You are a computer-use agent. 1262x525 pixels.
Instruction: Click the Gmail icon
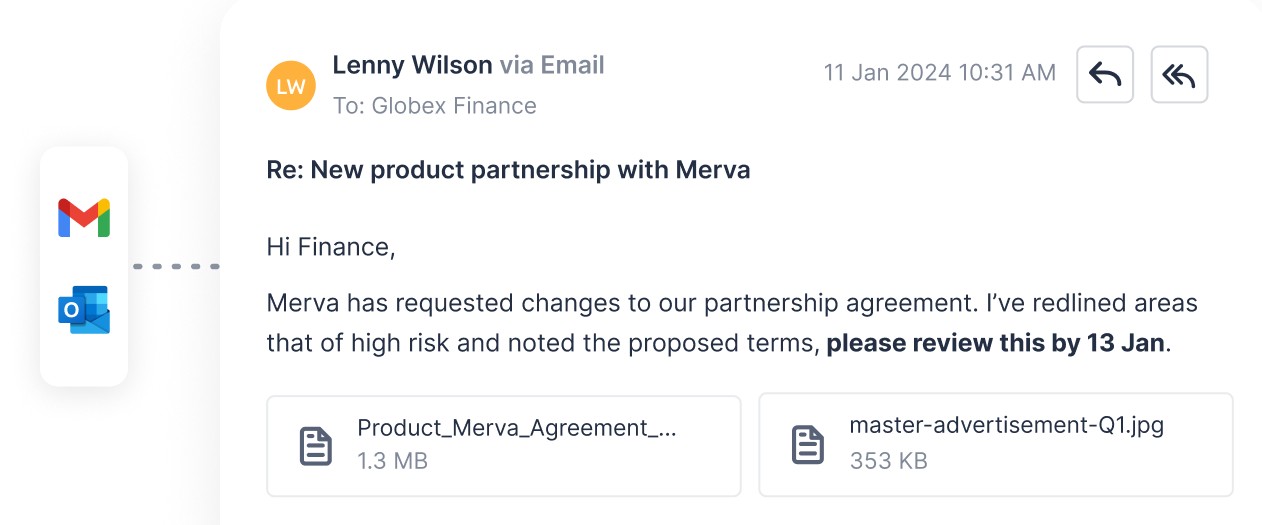(x=84, y=217)
